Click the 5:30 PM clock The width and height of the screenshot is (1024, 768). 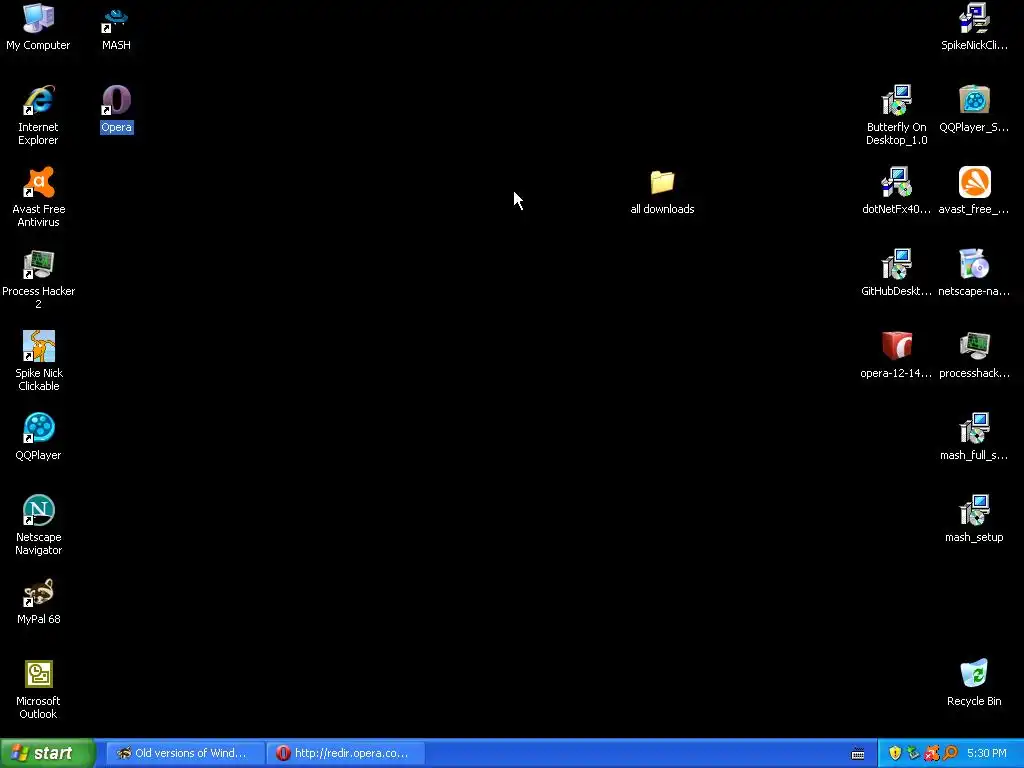pyautogui.click(x=987, y=753)
